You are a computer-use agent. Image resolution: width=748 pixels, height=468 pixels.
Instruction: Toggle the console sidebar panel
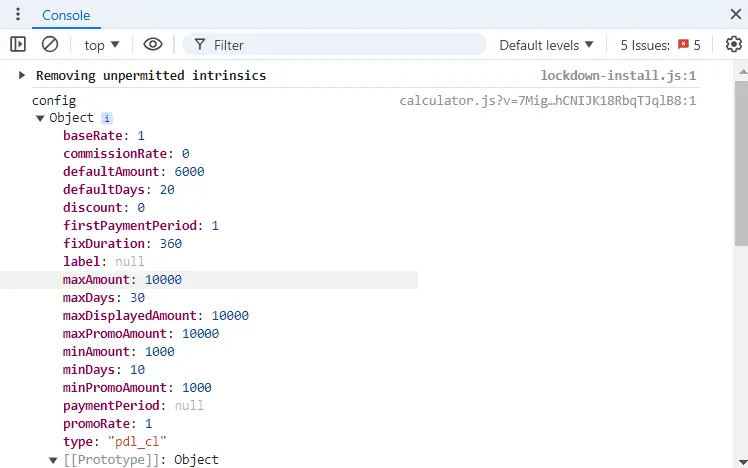click(x=18, y=44)
